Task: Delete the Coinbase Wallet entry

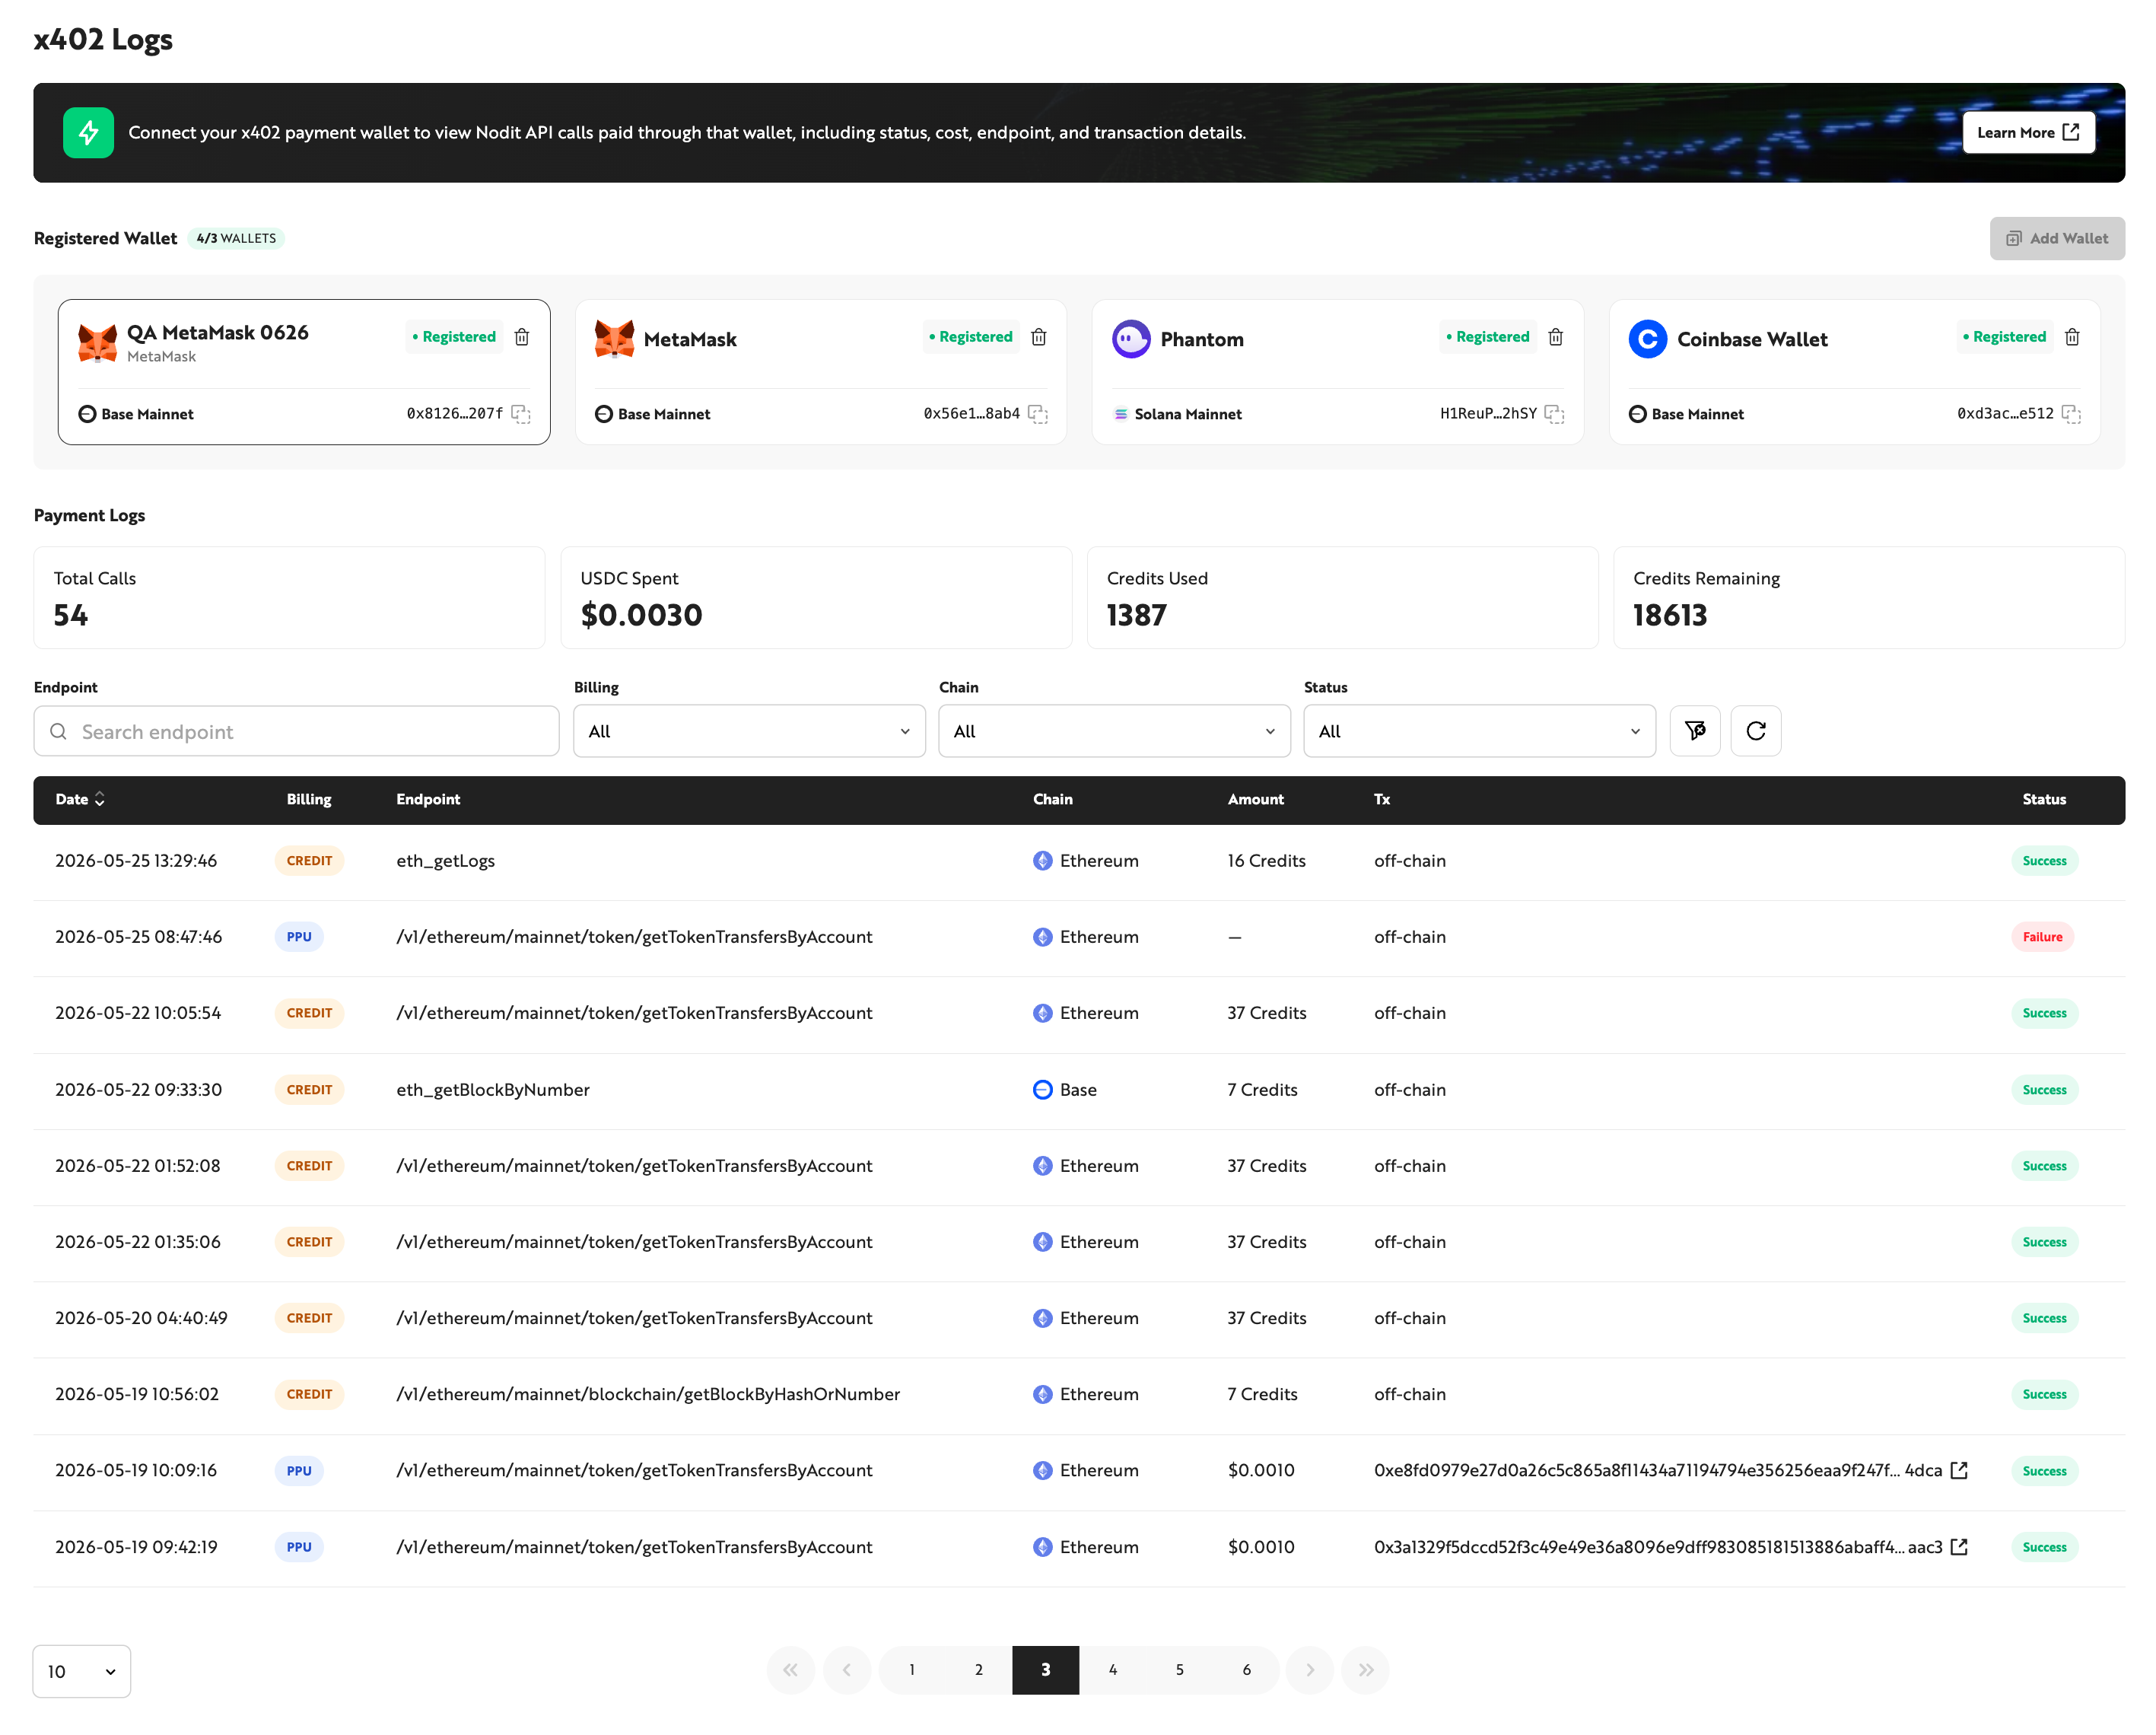Action: pyautogui.click(x=2073, y=337)
